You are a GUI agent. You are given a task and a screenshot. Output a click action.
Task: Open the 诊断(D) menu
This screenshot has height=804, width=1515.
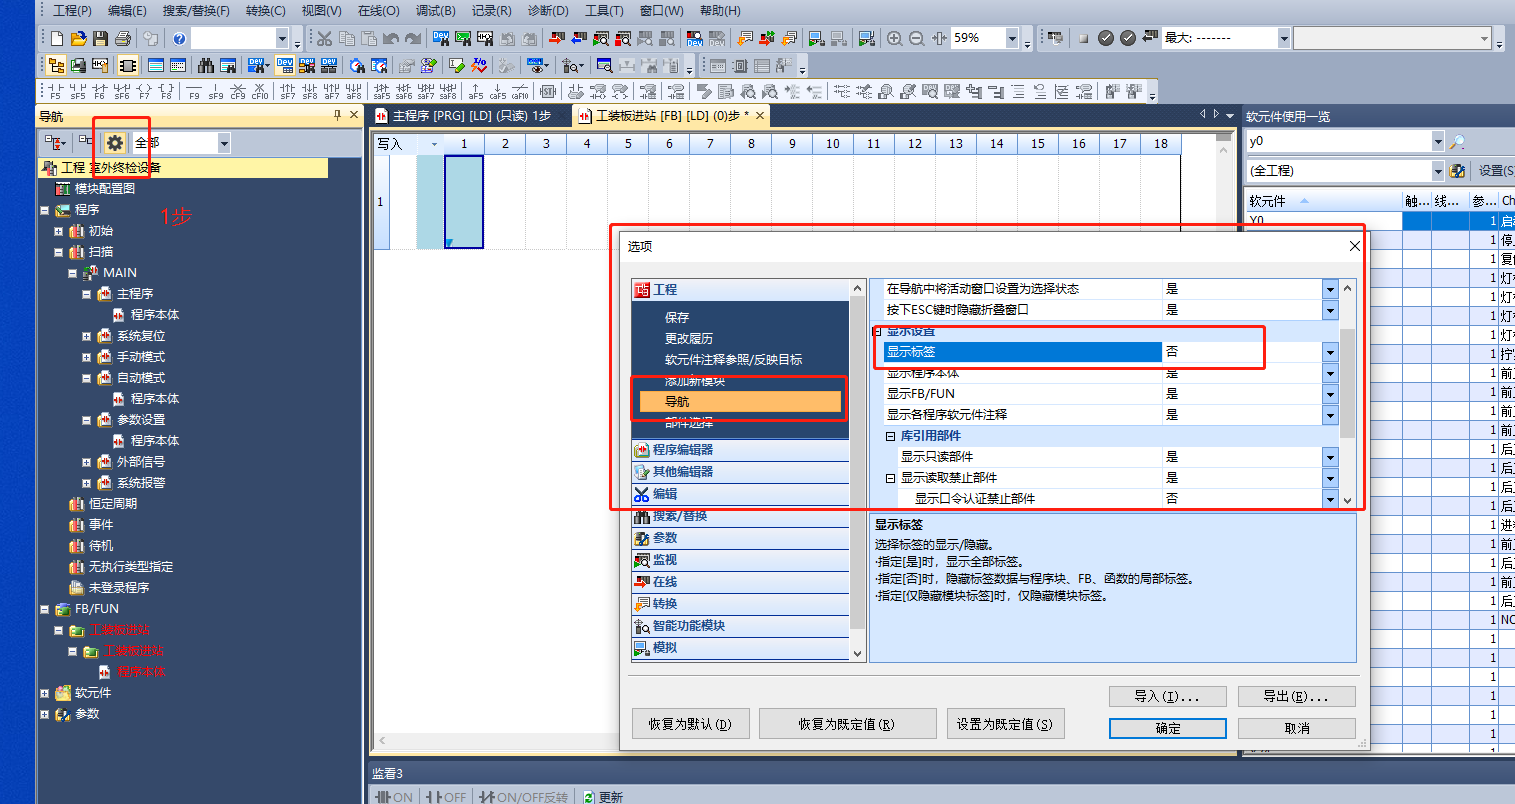[x=548, y=10]
